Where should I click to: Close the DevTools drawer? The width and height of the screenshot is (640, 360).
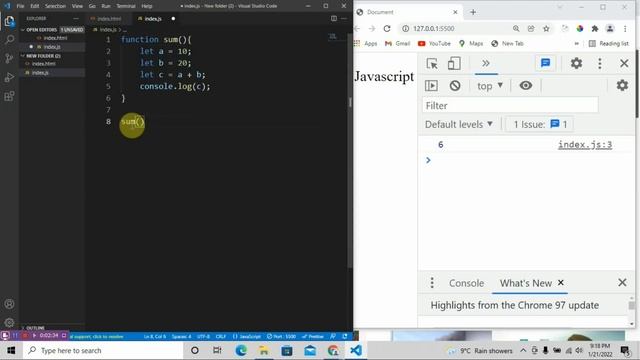622,282
